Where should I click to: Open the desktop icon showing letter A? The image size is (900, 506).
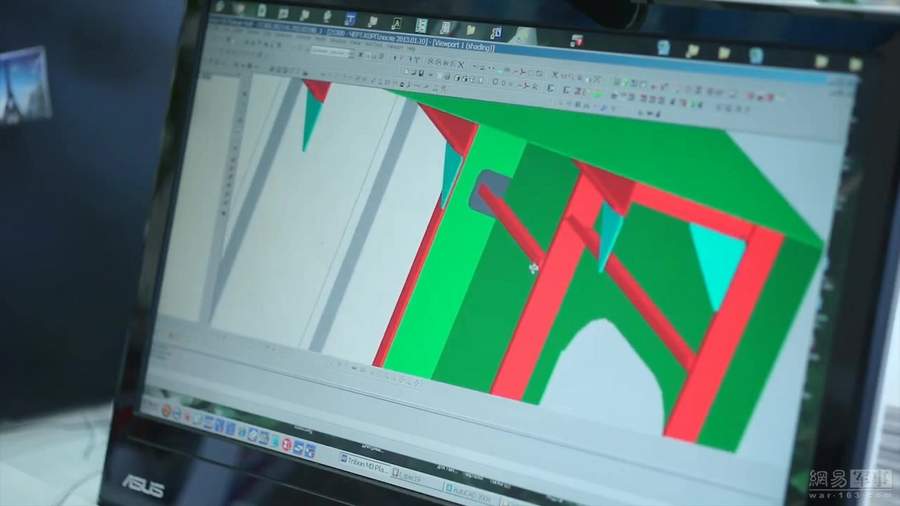point(396,23)
